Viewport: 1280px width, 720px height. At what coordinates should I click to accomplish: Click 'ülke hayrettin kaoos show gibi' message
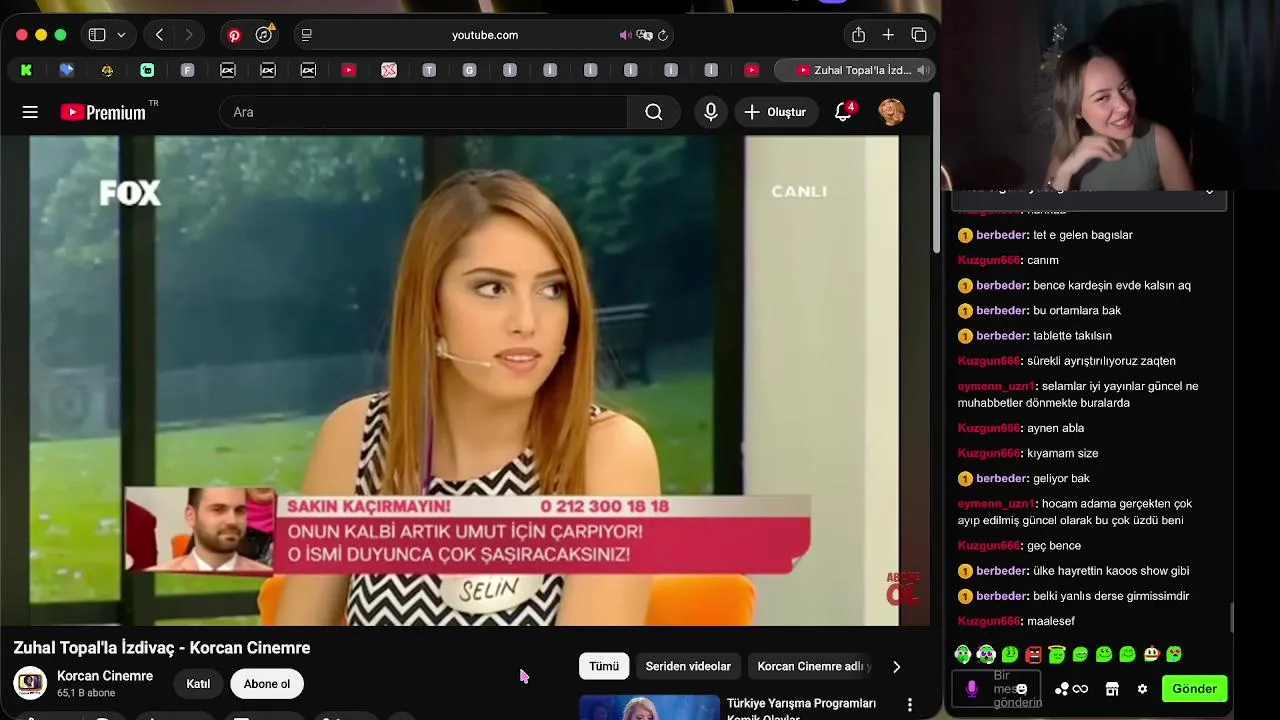point(1111,571)
